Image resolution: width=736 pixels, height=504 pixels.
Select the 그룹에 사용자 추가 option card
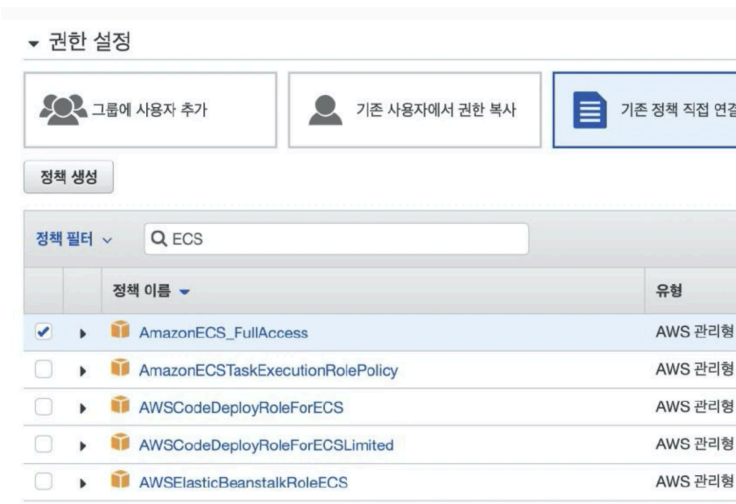150,110
